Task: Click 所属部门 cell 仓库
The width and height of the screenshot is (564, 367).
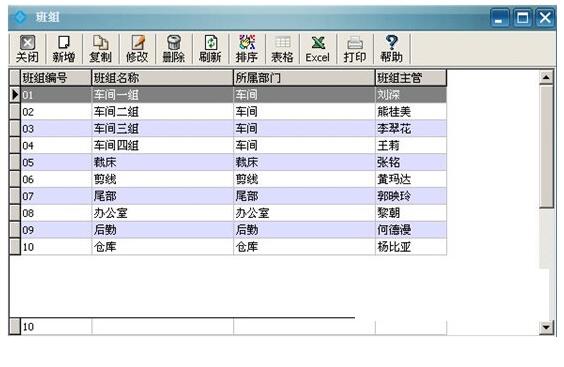Action: point(304,247)
